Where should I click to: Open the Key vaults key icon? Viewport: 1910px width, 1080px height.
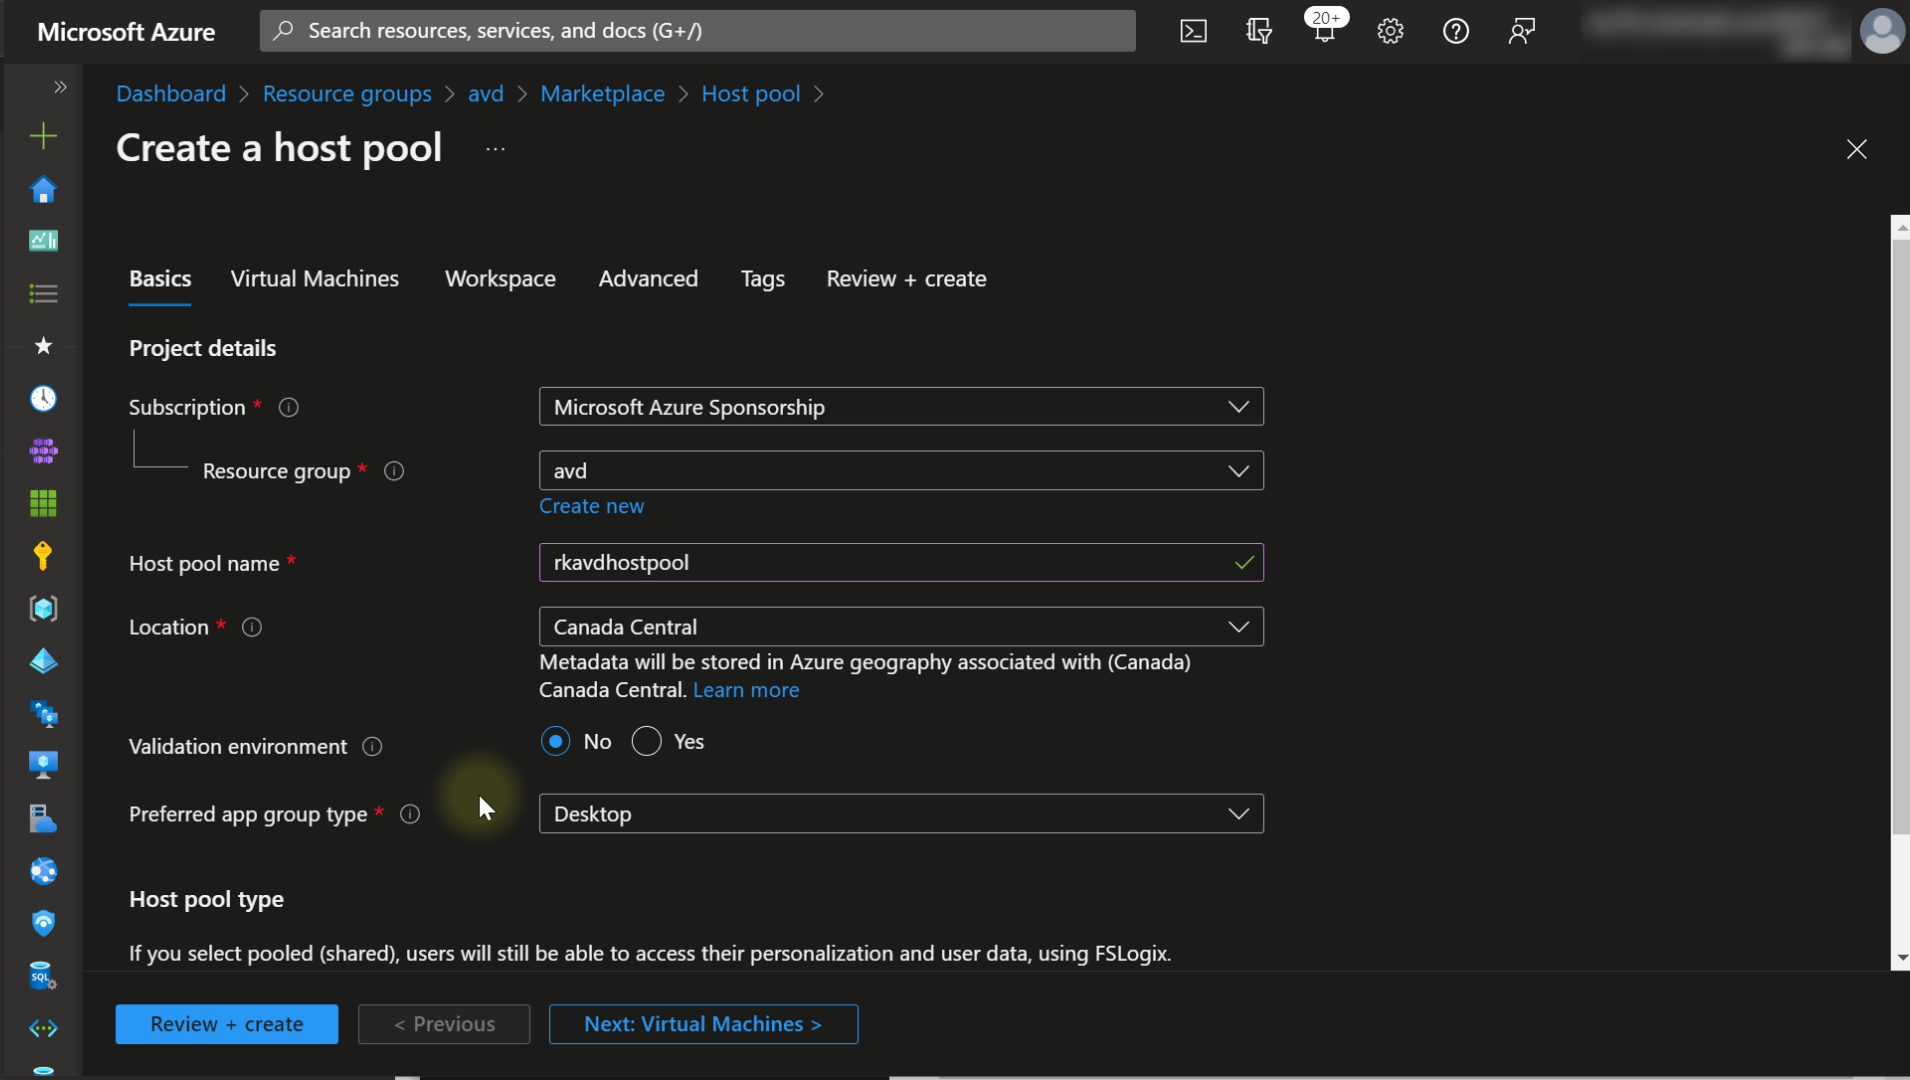pyautogui.click(x=43, y=556)
